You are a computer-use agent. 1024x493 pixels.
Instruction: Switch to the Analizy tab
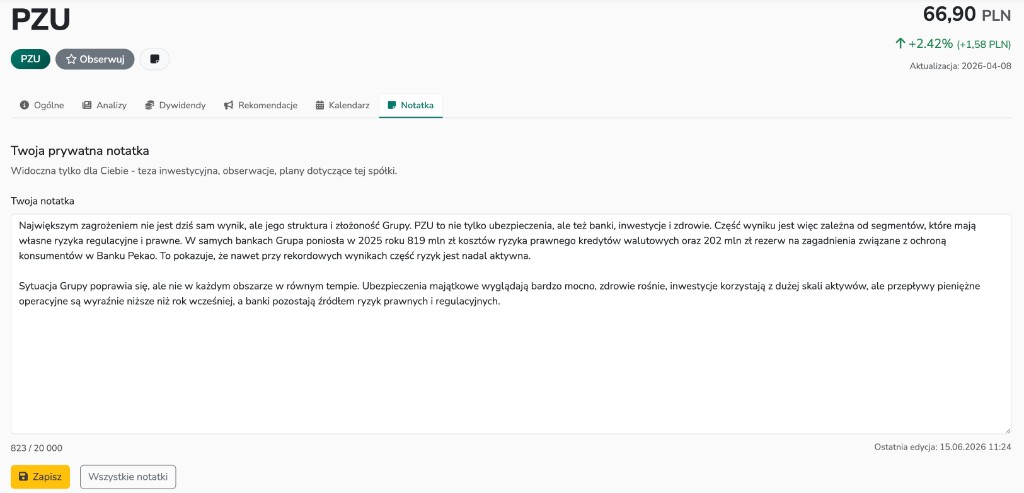coord(104,105)
